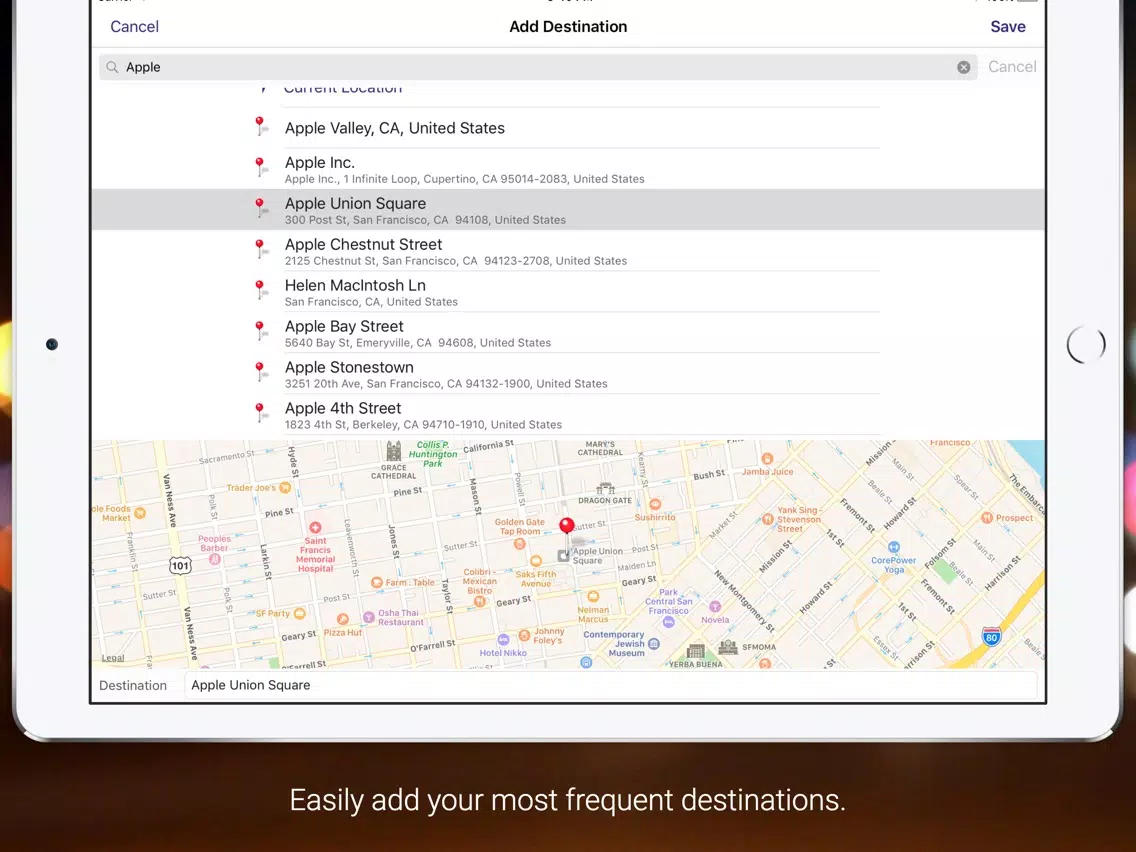Click the pin icon beside Apple Valley

[x=261, y=126]
